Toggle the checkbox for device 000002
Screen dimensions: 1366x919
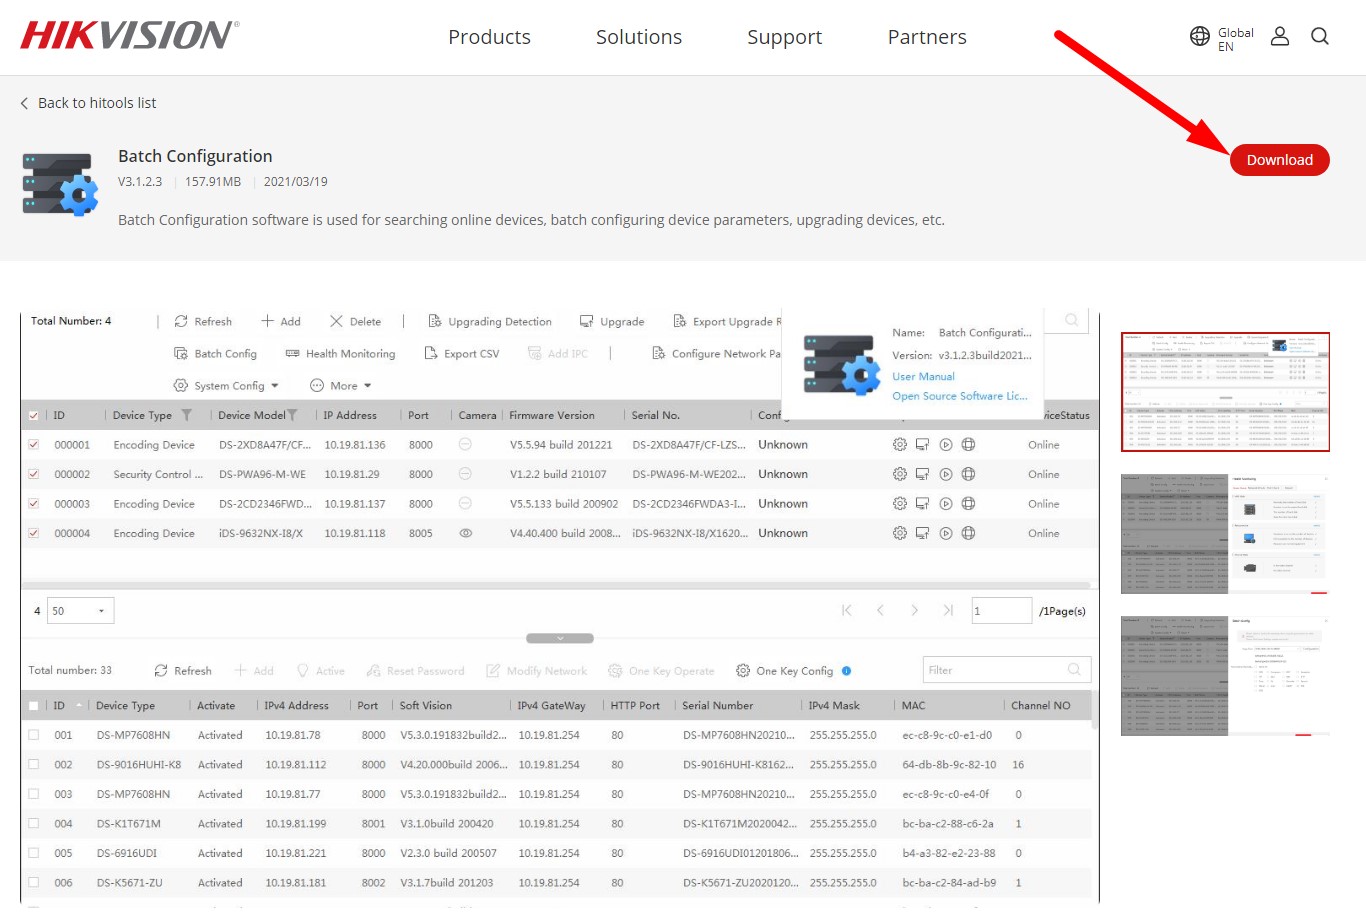34,475
